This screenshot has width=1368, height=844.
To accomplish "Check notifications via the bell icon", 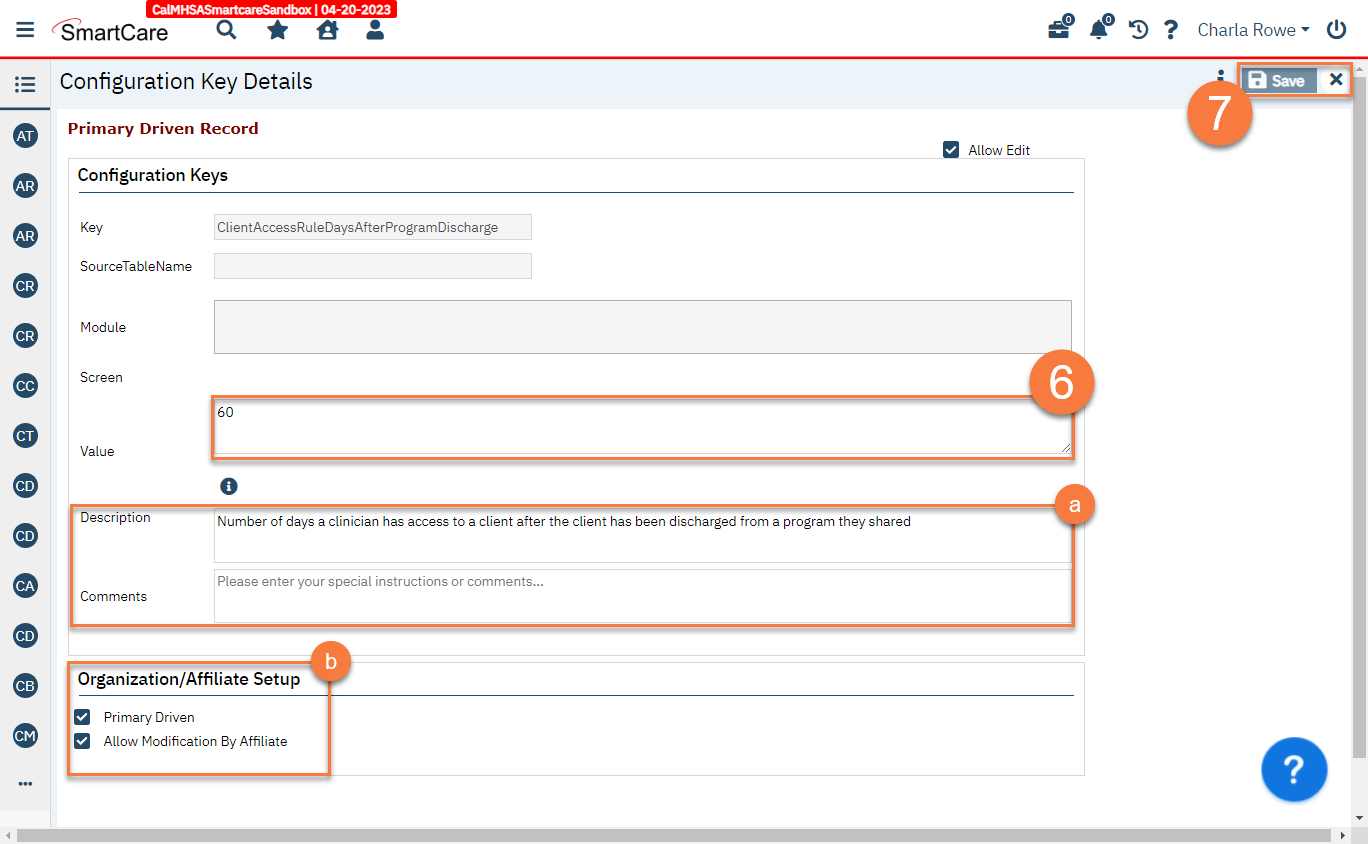I will coord(1098,30).
